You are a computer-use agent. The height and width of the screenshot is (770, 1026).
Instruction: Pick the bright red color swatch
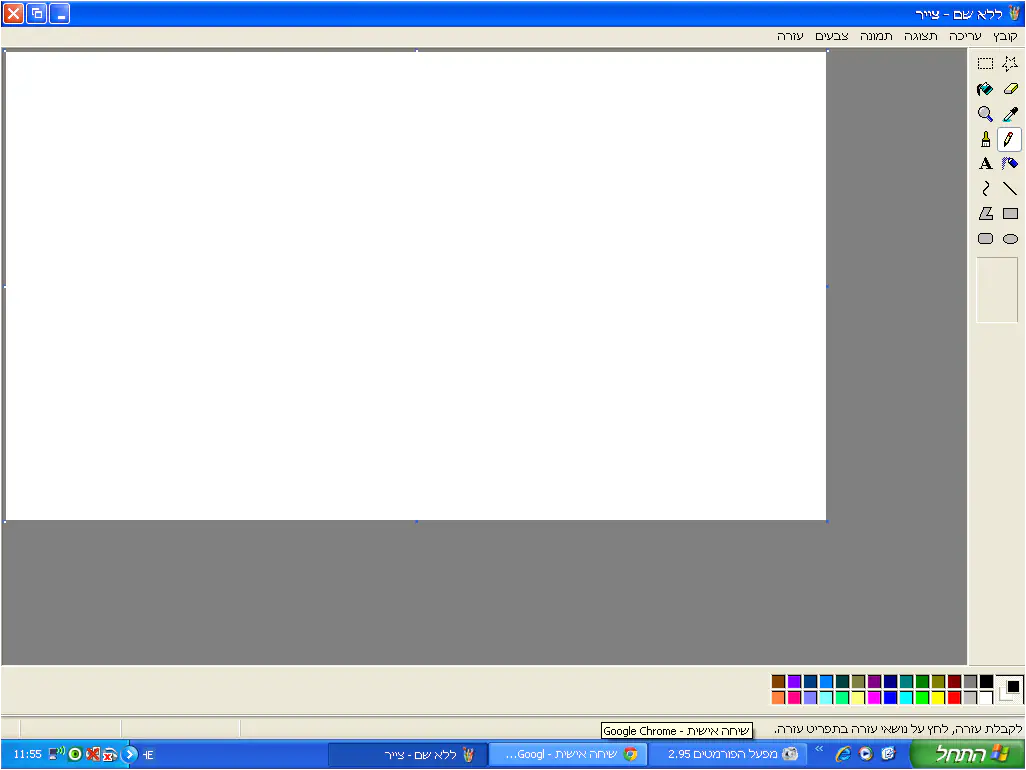pos(955,697)
